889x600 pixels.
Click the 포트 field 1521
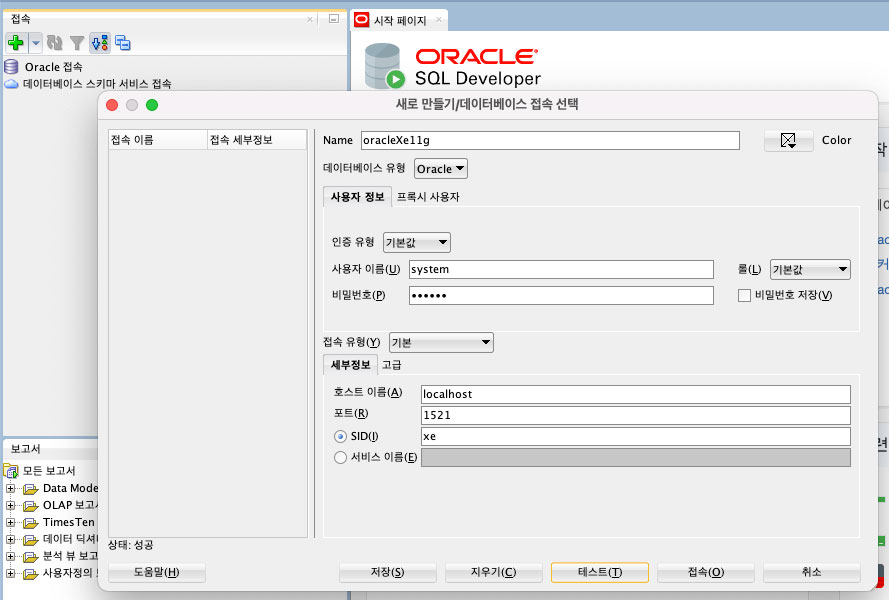coord(636,415)
